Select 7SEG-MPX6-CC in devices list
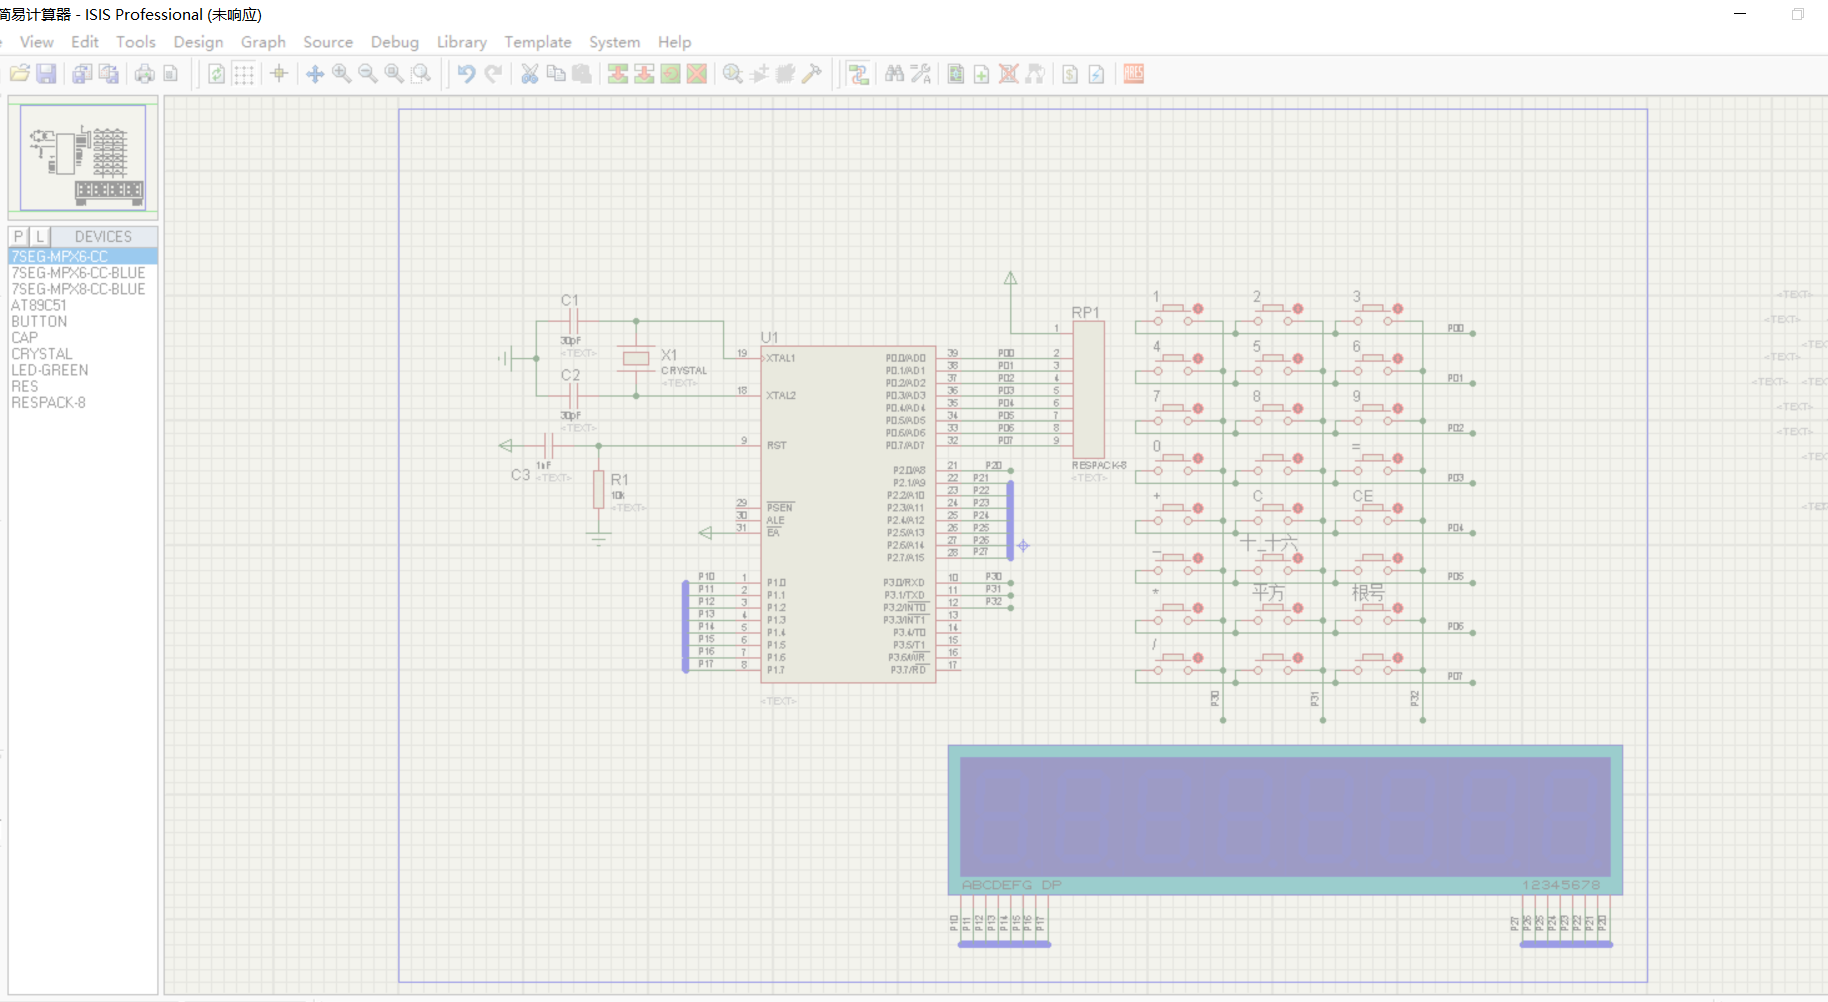The height and width of the screenshot is (1002, 1828). (83, 256)
